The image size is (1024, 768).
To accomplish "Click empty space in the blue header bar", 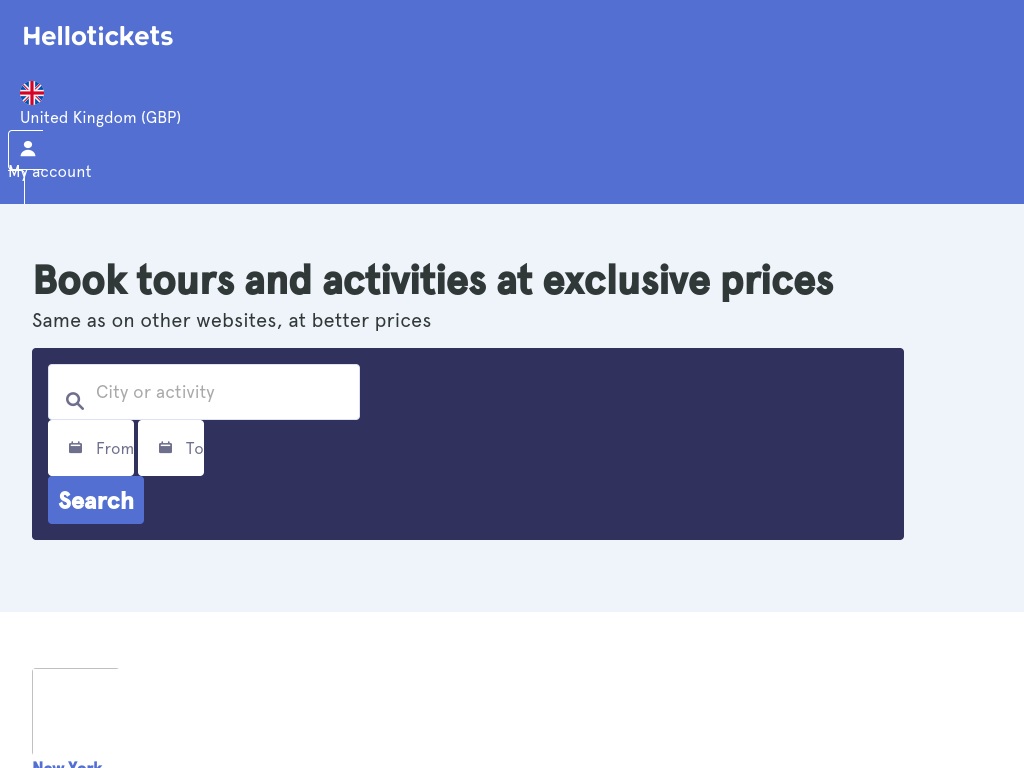I will pyautogui.click(x=600, y=100).
